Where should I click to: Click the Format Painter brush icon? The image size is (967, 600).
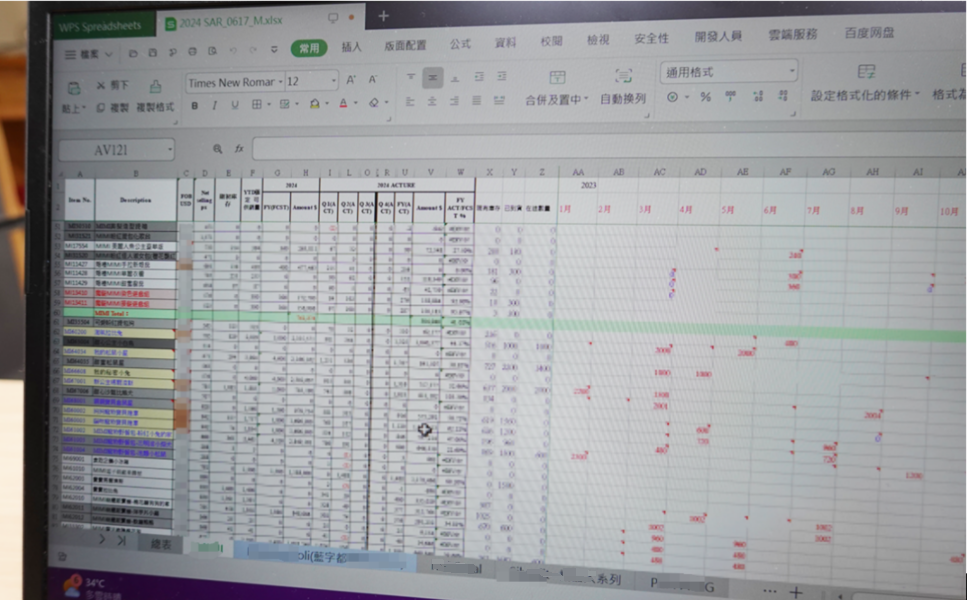pyautogui.click(x=155, y=86)
